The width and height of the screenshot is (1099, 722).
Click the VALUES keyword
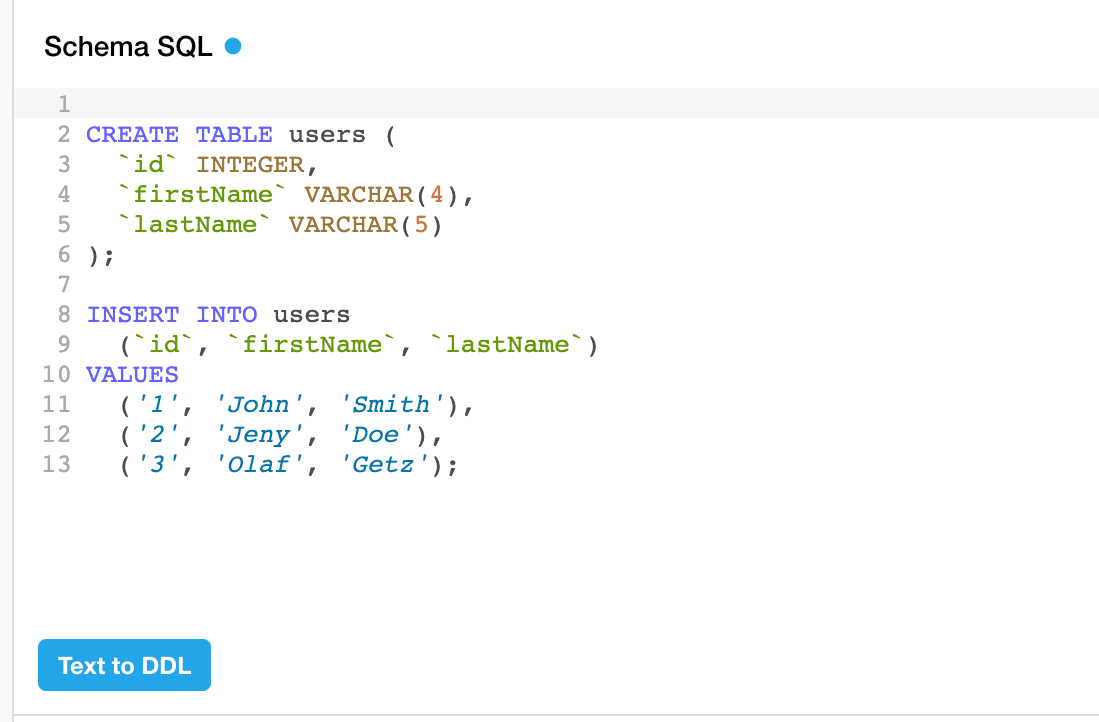[132, 375]
